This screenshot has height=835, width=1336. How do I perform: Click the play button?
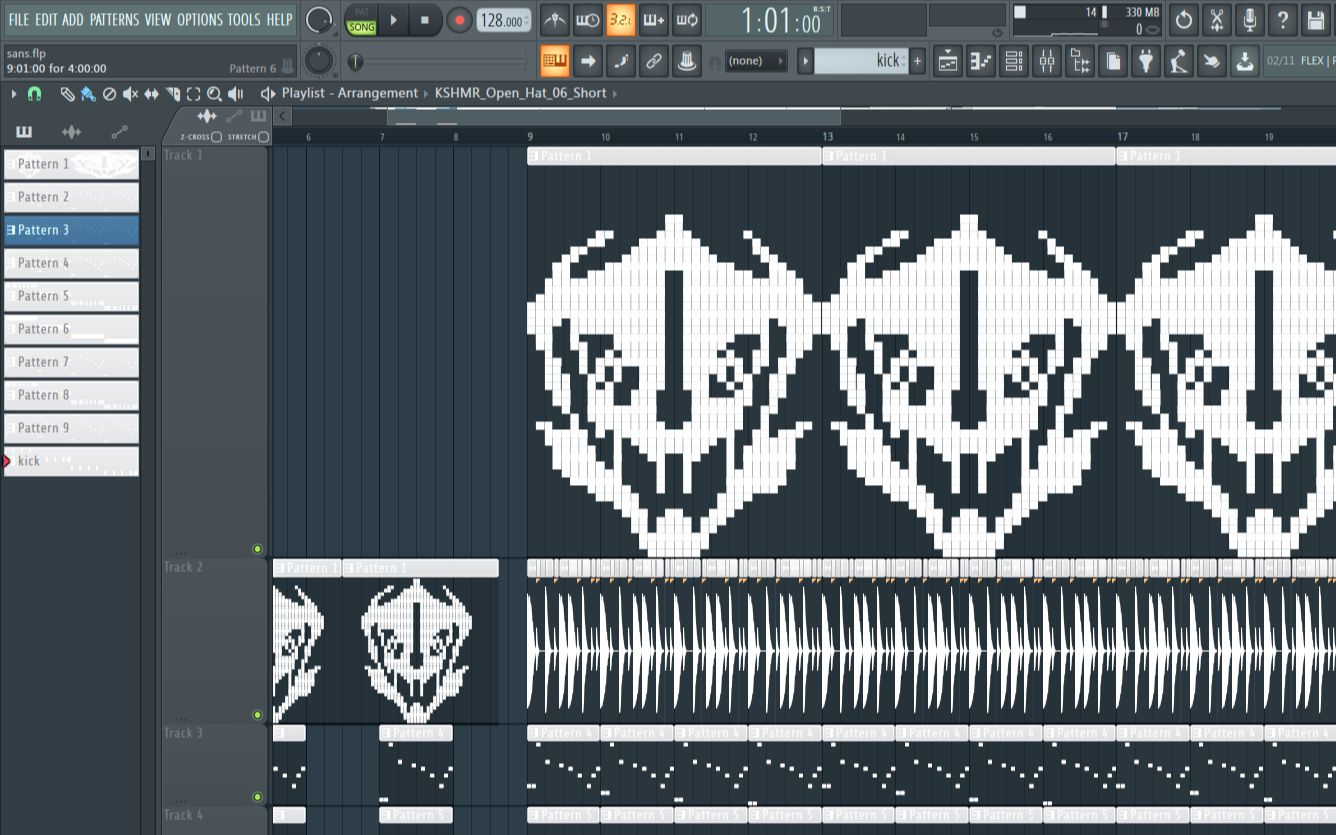tap(394, 20)
